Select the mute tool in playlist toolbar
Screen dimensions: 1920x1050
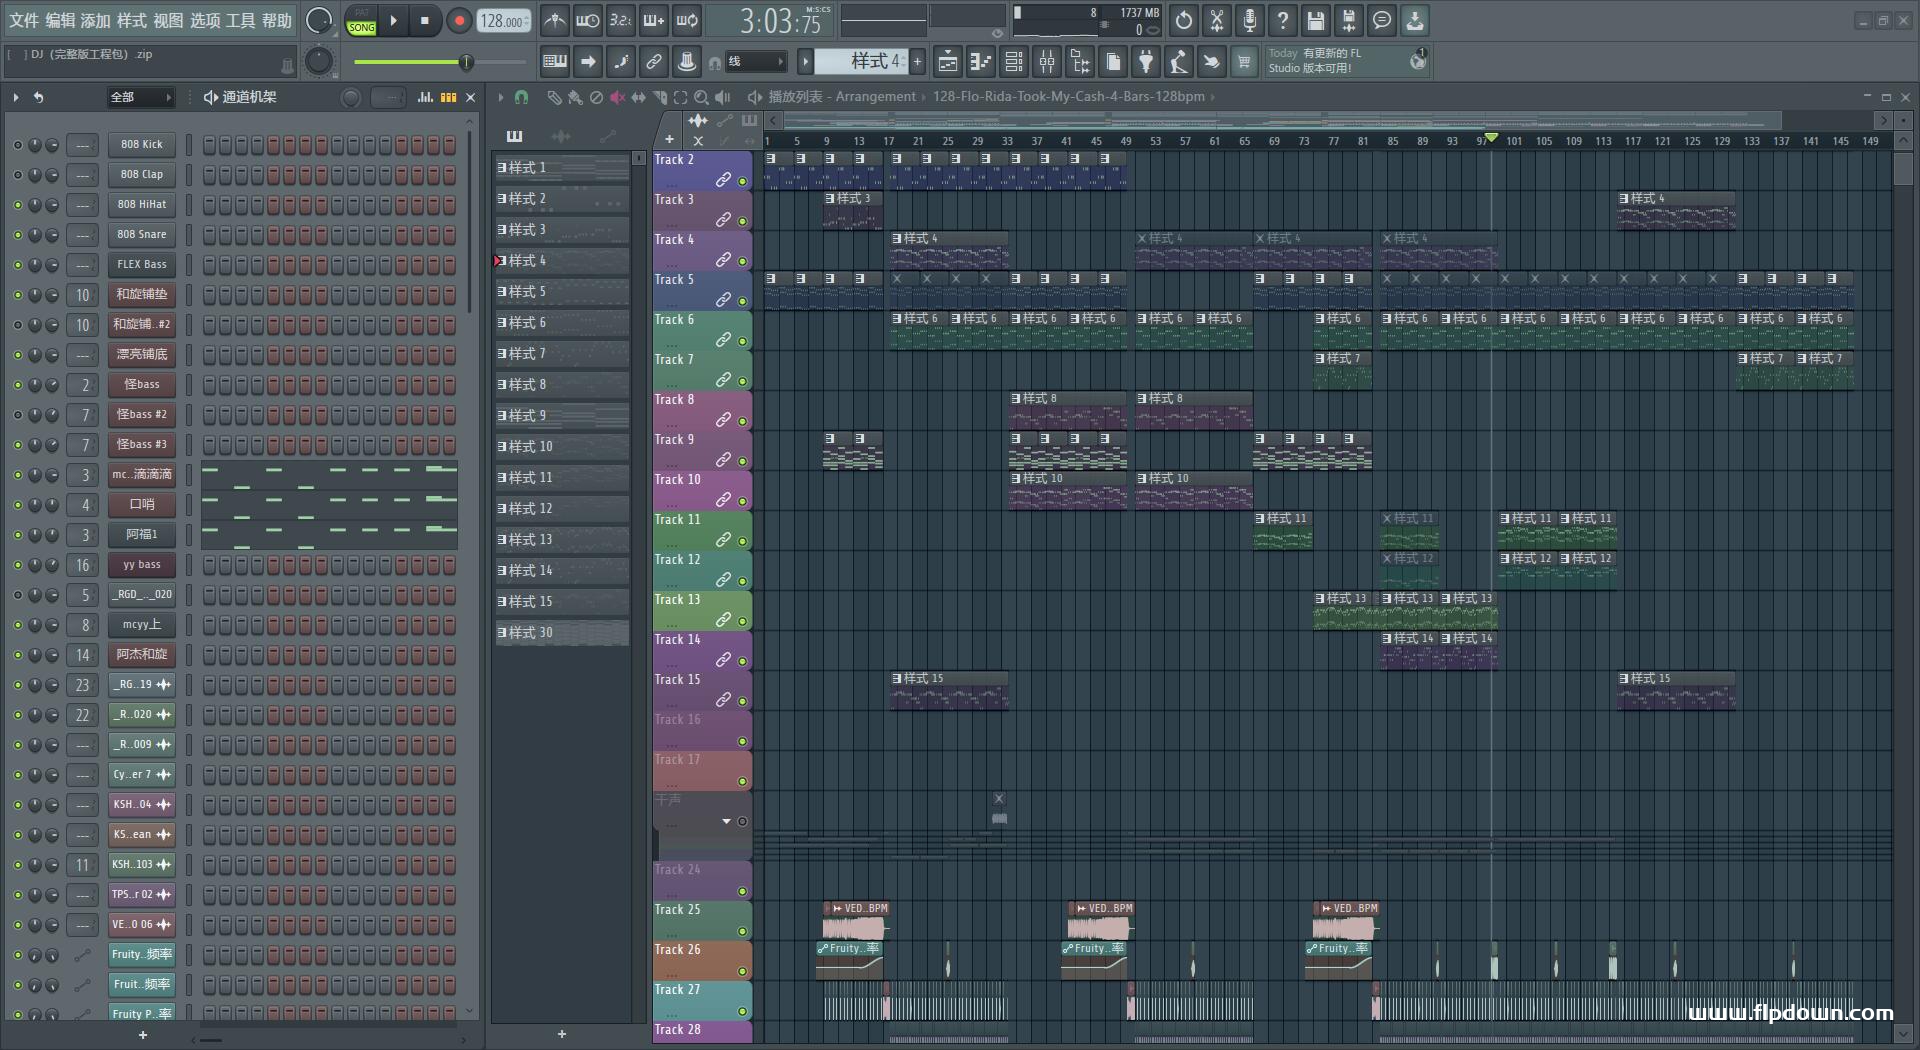[x=617, y=97]
